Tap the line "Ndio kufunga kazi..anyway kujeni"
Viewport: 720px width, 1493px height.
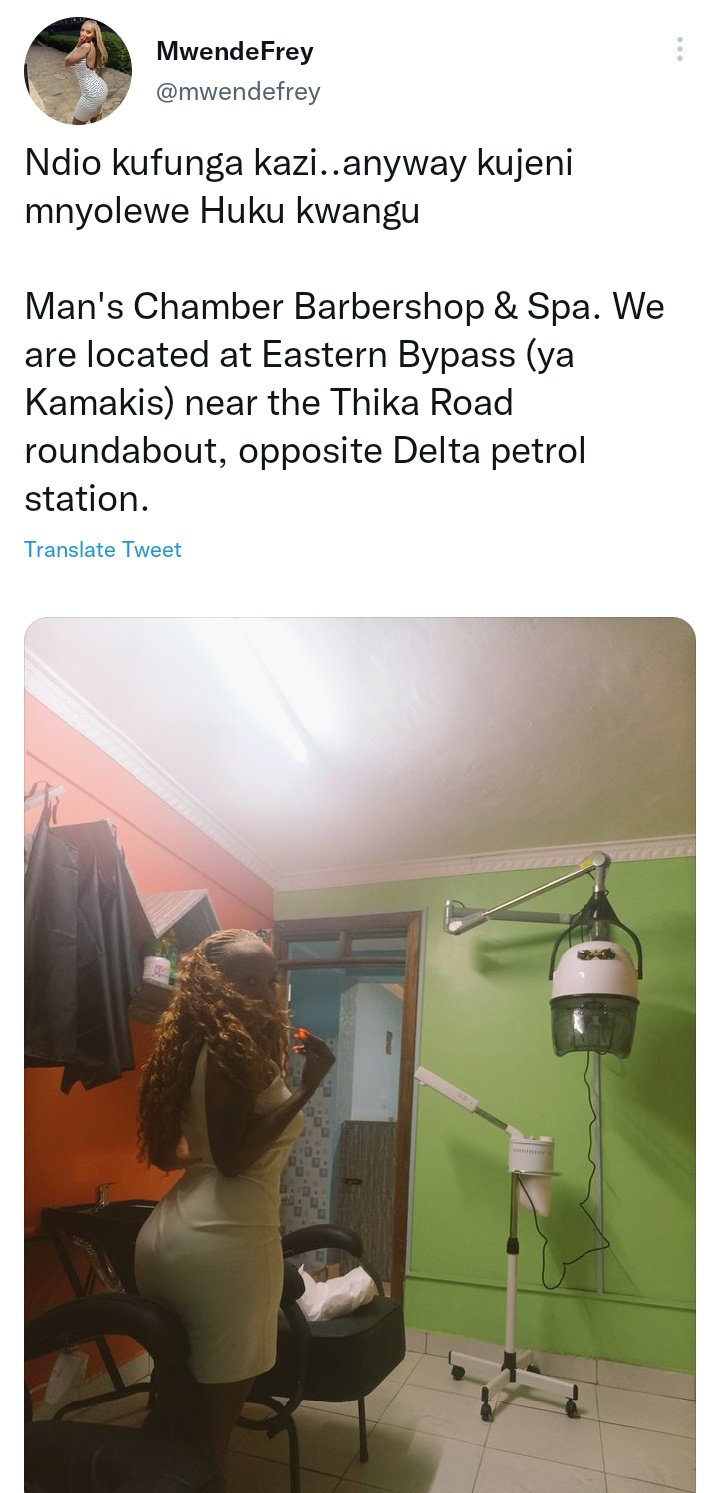coord(298,165)
